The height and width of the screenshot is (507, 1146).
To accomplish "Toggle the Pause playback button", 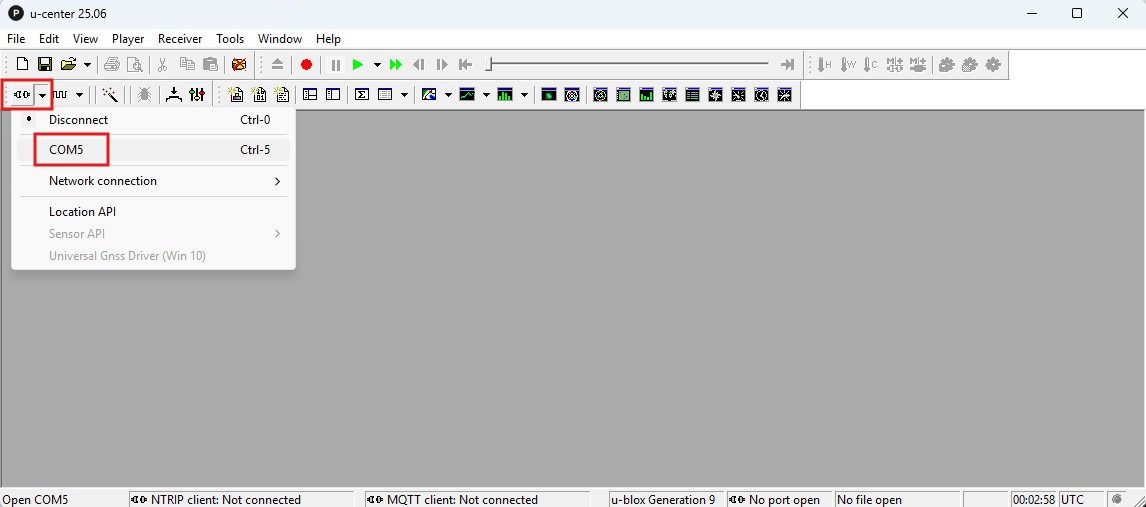I will tap(335, 65).
